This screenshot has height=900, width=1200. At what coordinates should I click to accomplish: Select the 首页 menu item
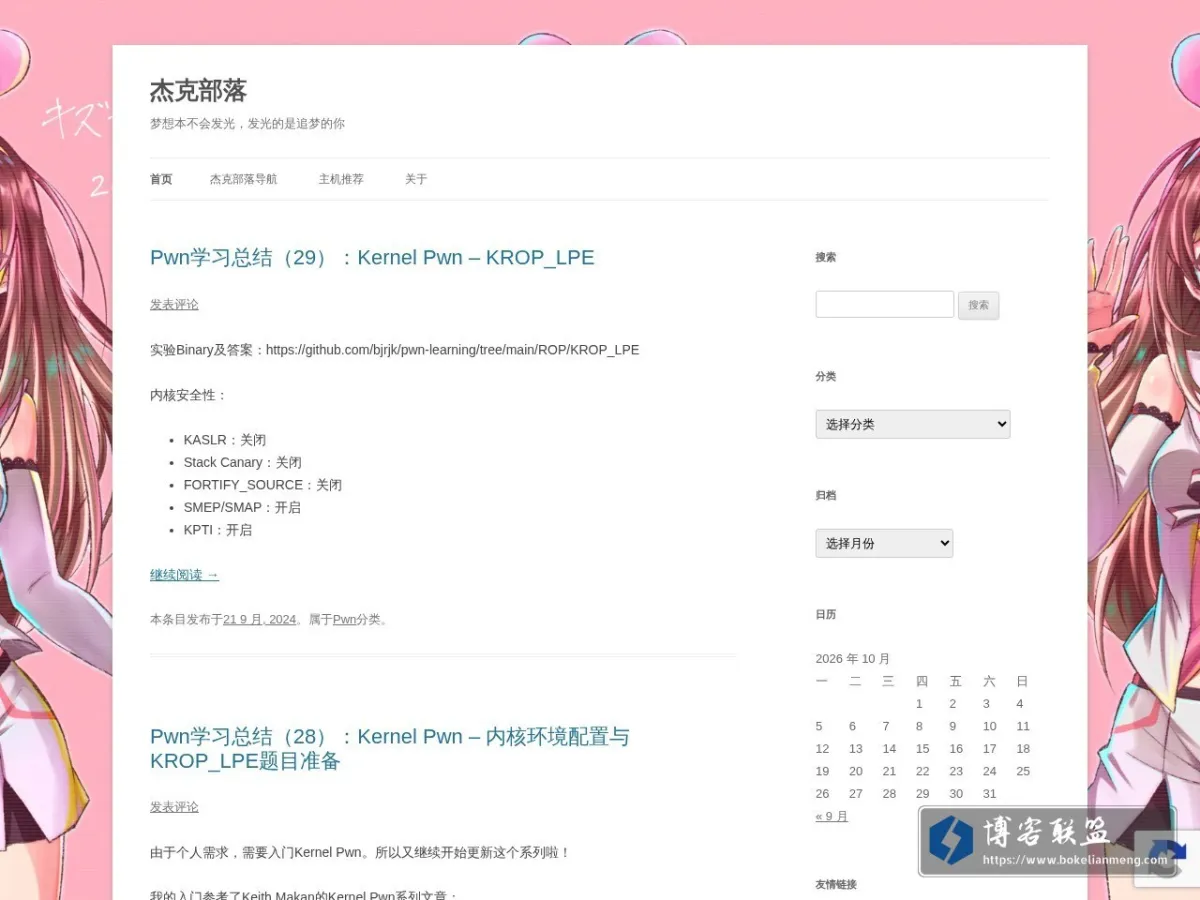pos(161,179)
